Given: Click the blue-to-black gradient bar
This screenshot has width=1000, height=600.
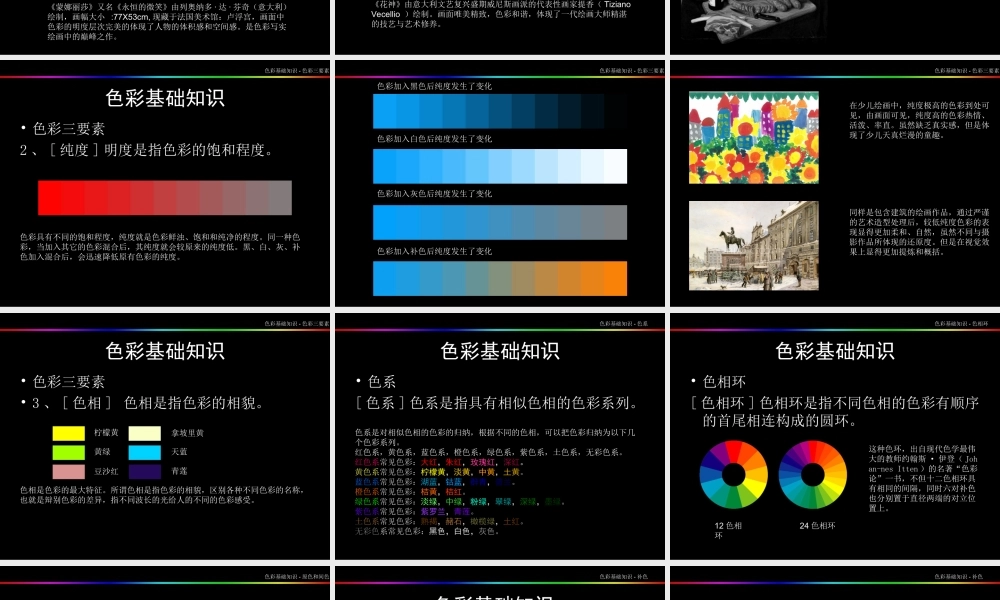Looking at the screenshot, I should tap(500, 112).
